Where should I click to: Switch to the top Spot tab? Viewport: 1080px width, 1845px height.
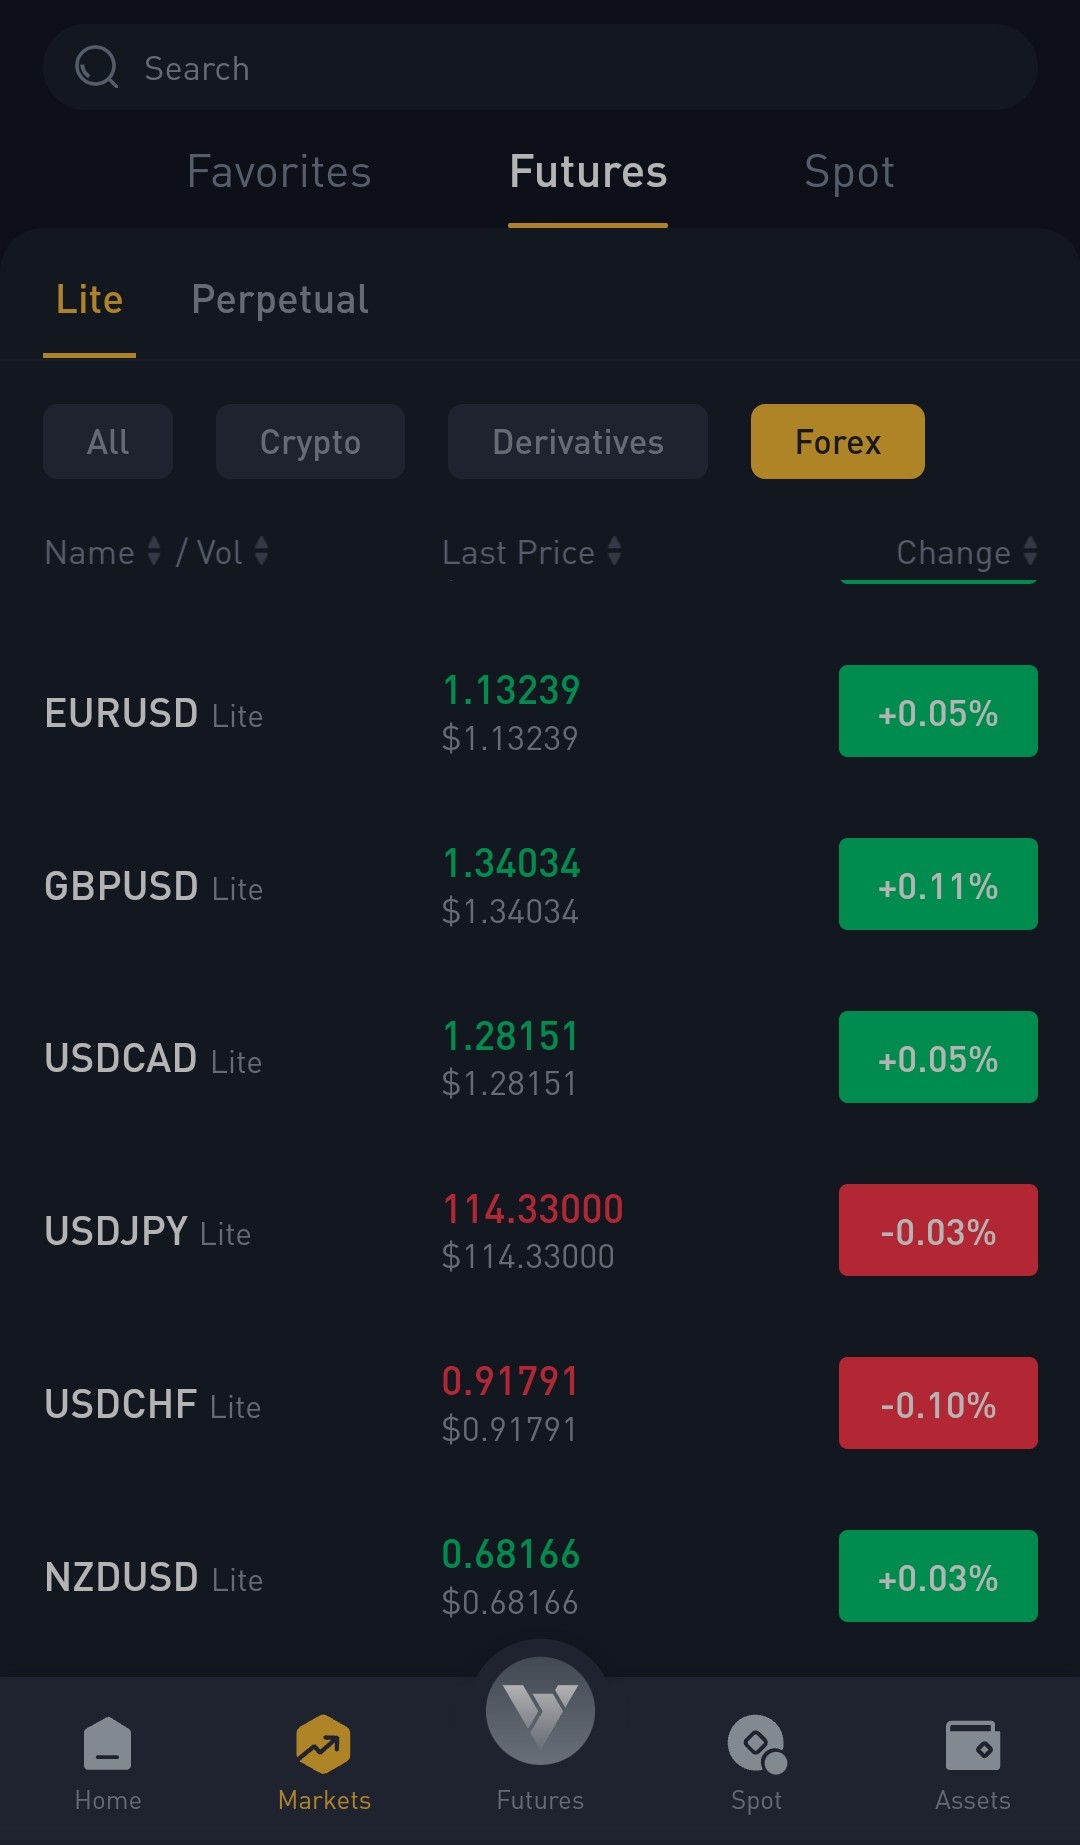tap(849, 172)
